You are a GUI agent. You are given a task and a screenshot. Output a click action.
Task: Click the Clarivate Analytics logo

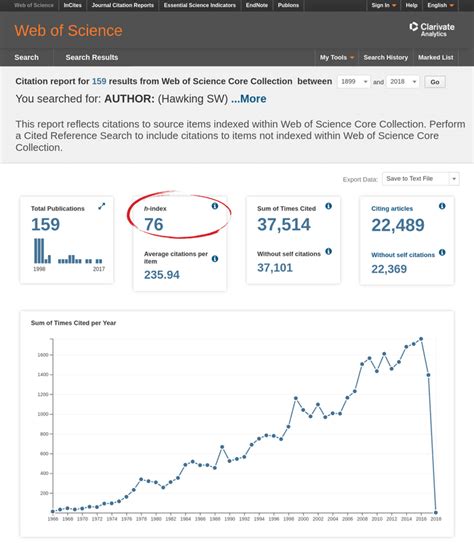point(432,29)
